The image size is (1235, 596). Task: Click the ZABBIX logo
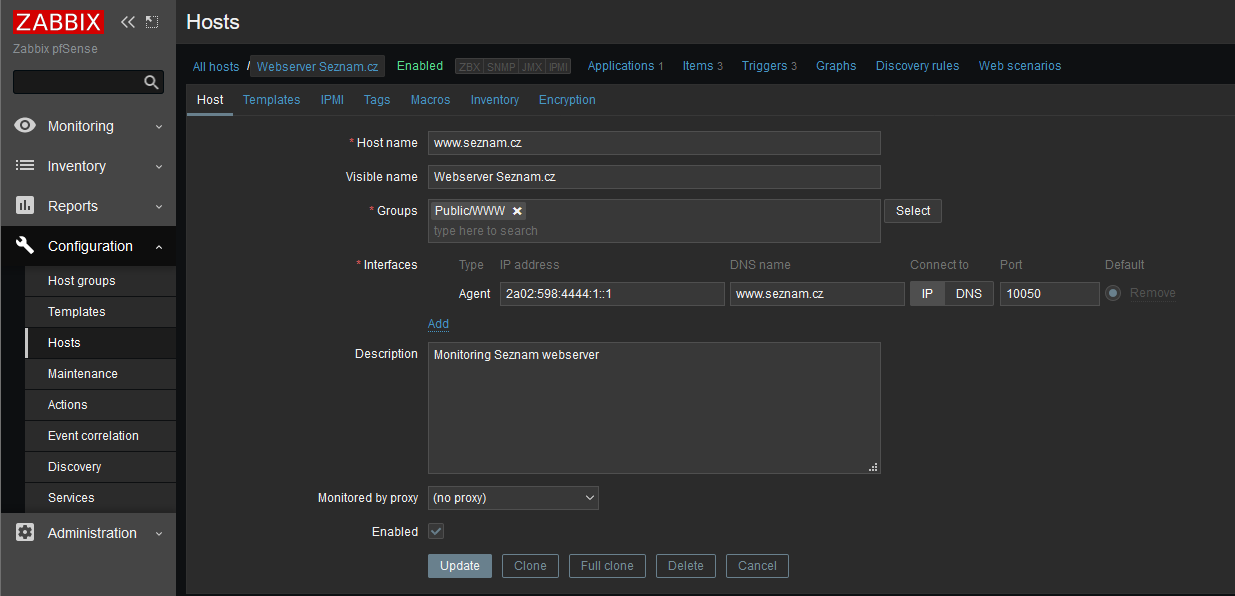click(x=58, y=22)
